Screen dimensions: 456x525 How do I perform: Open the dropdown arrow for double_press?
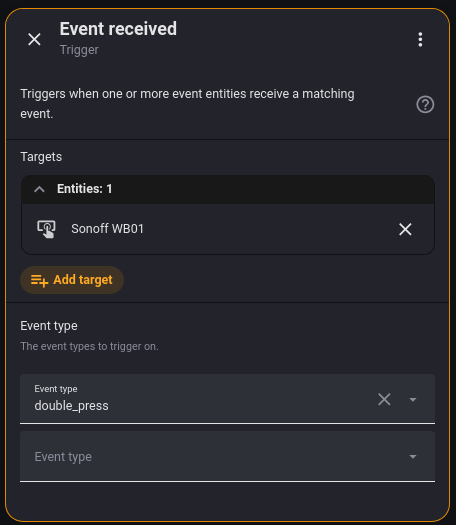click(413, 399)
